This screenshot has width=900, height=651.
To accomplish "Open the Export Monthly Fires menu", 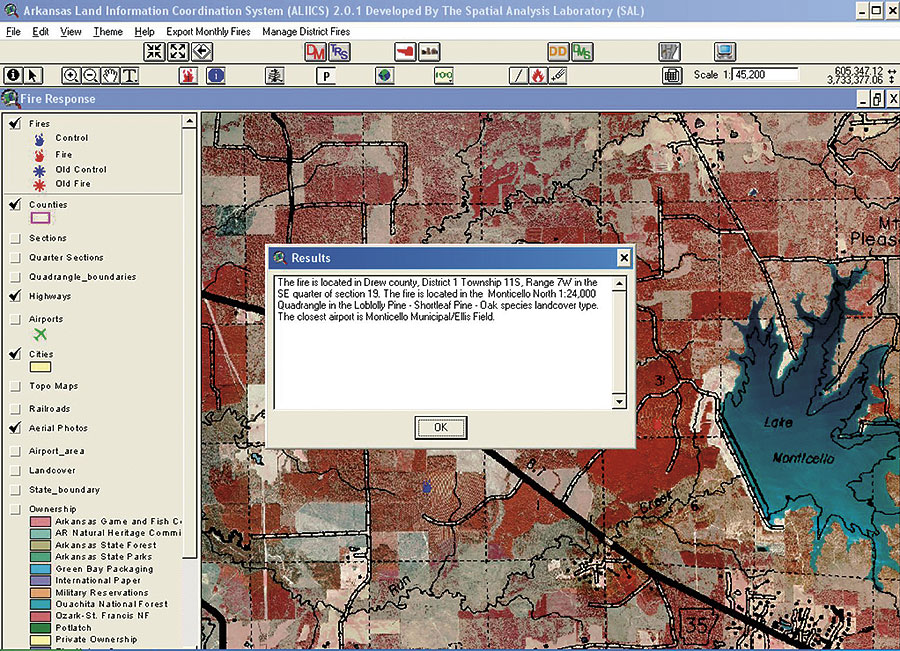I will (208, 32).
